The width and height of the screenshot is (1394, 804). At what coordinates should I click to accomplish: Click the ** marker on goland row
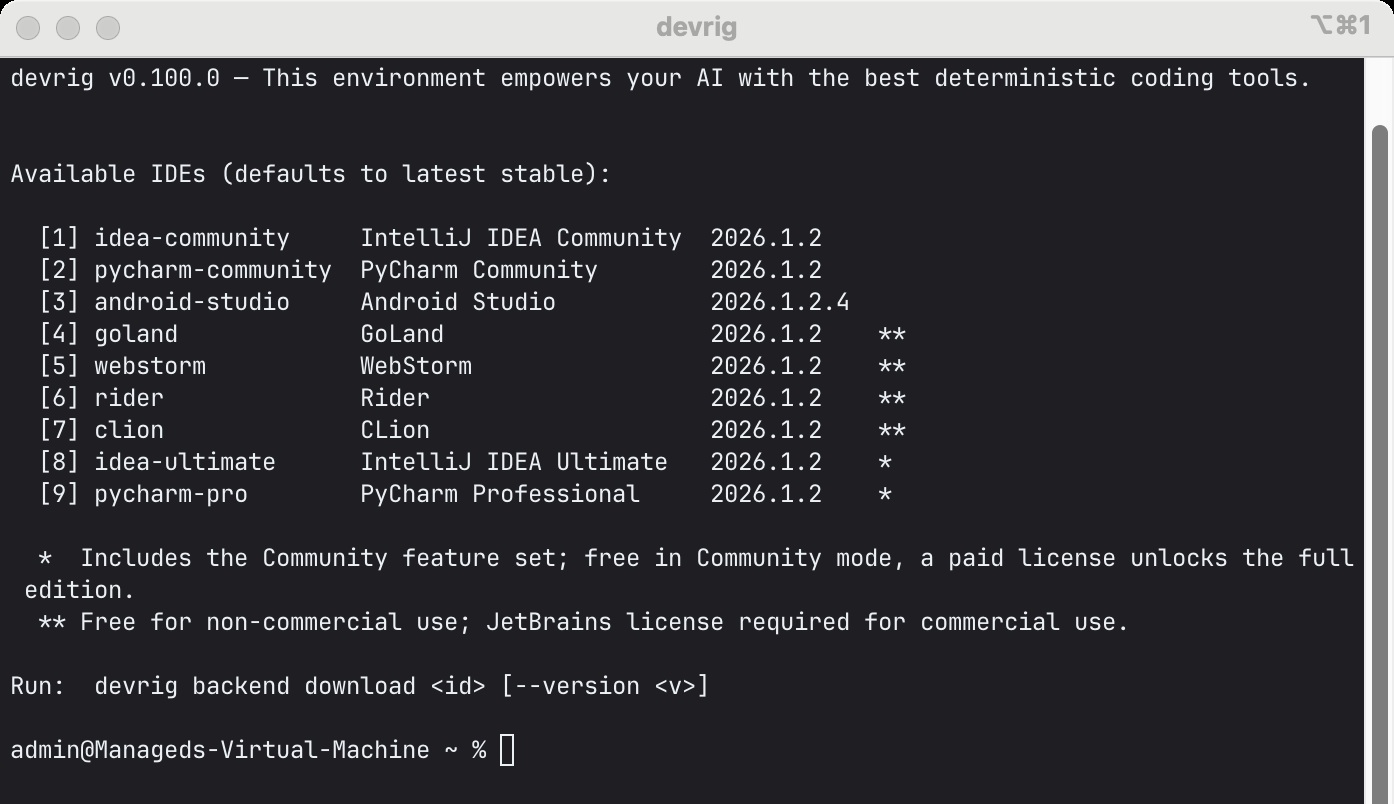click(892, 335)
